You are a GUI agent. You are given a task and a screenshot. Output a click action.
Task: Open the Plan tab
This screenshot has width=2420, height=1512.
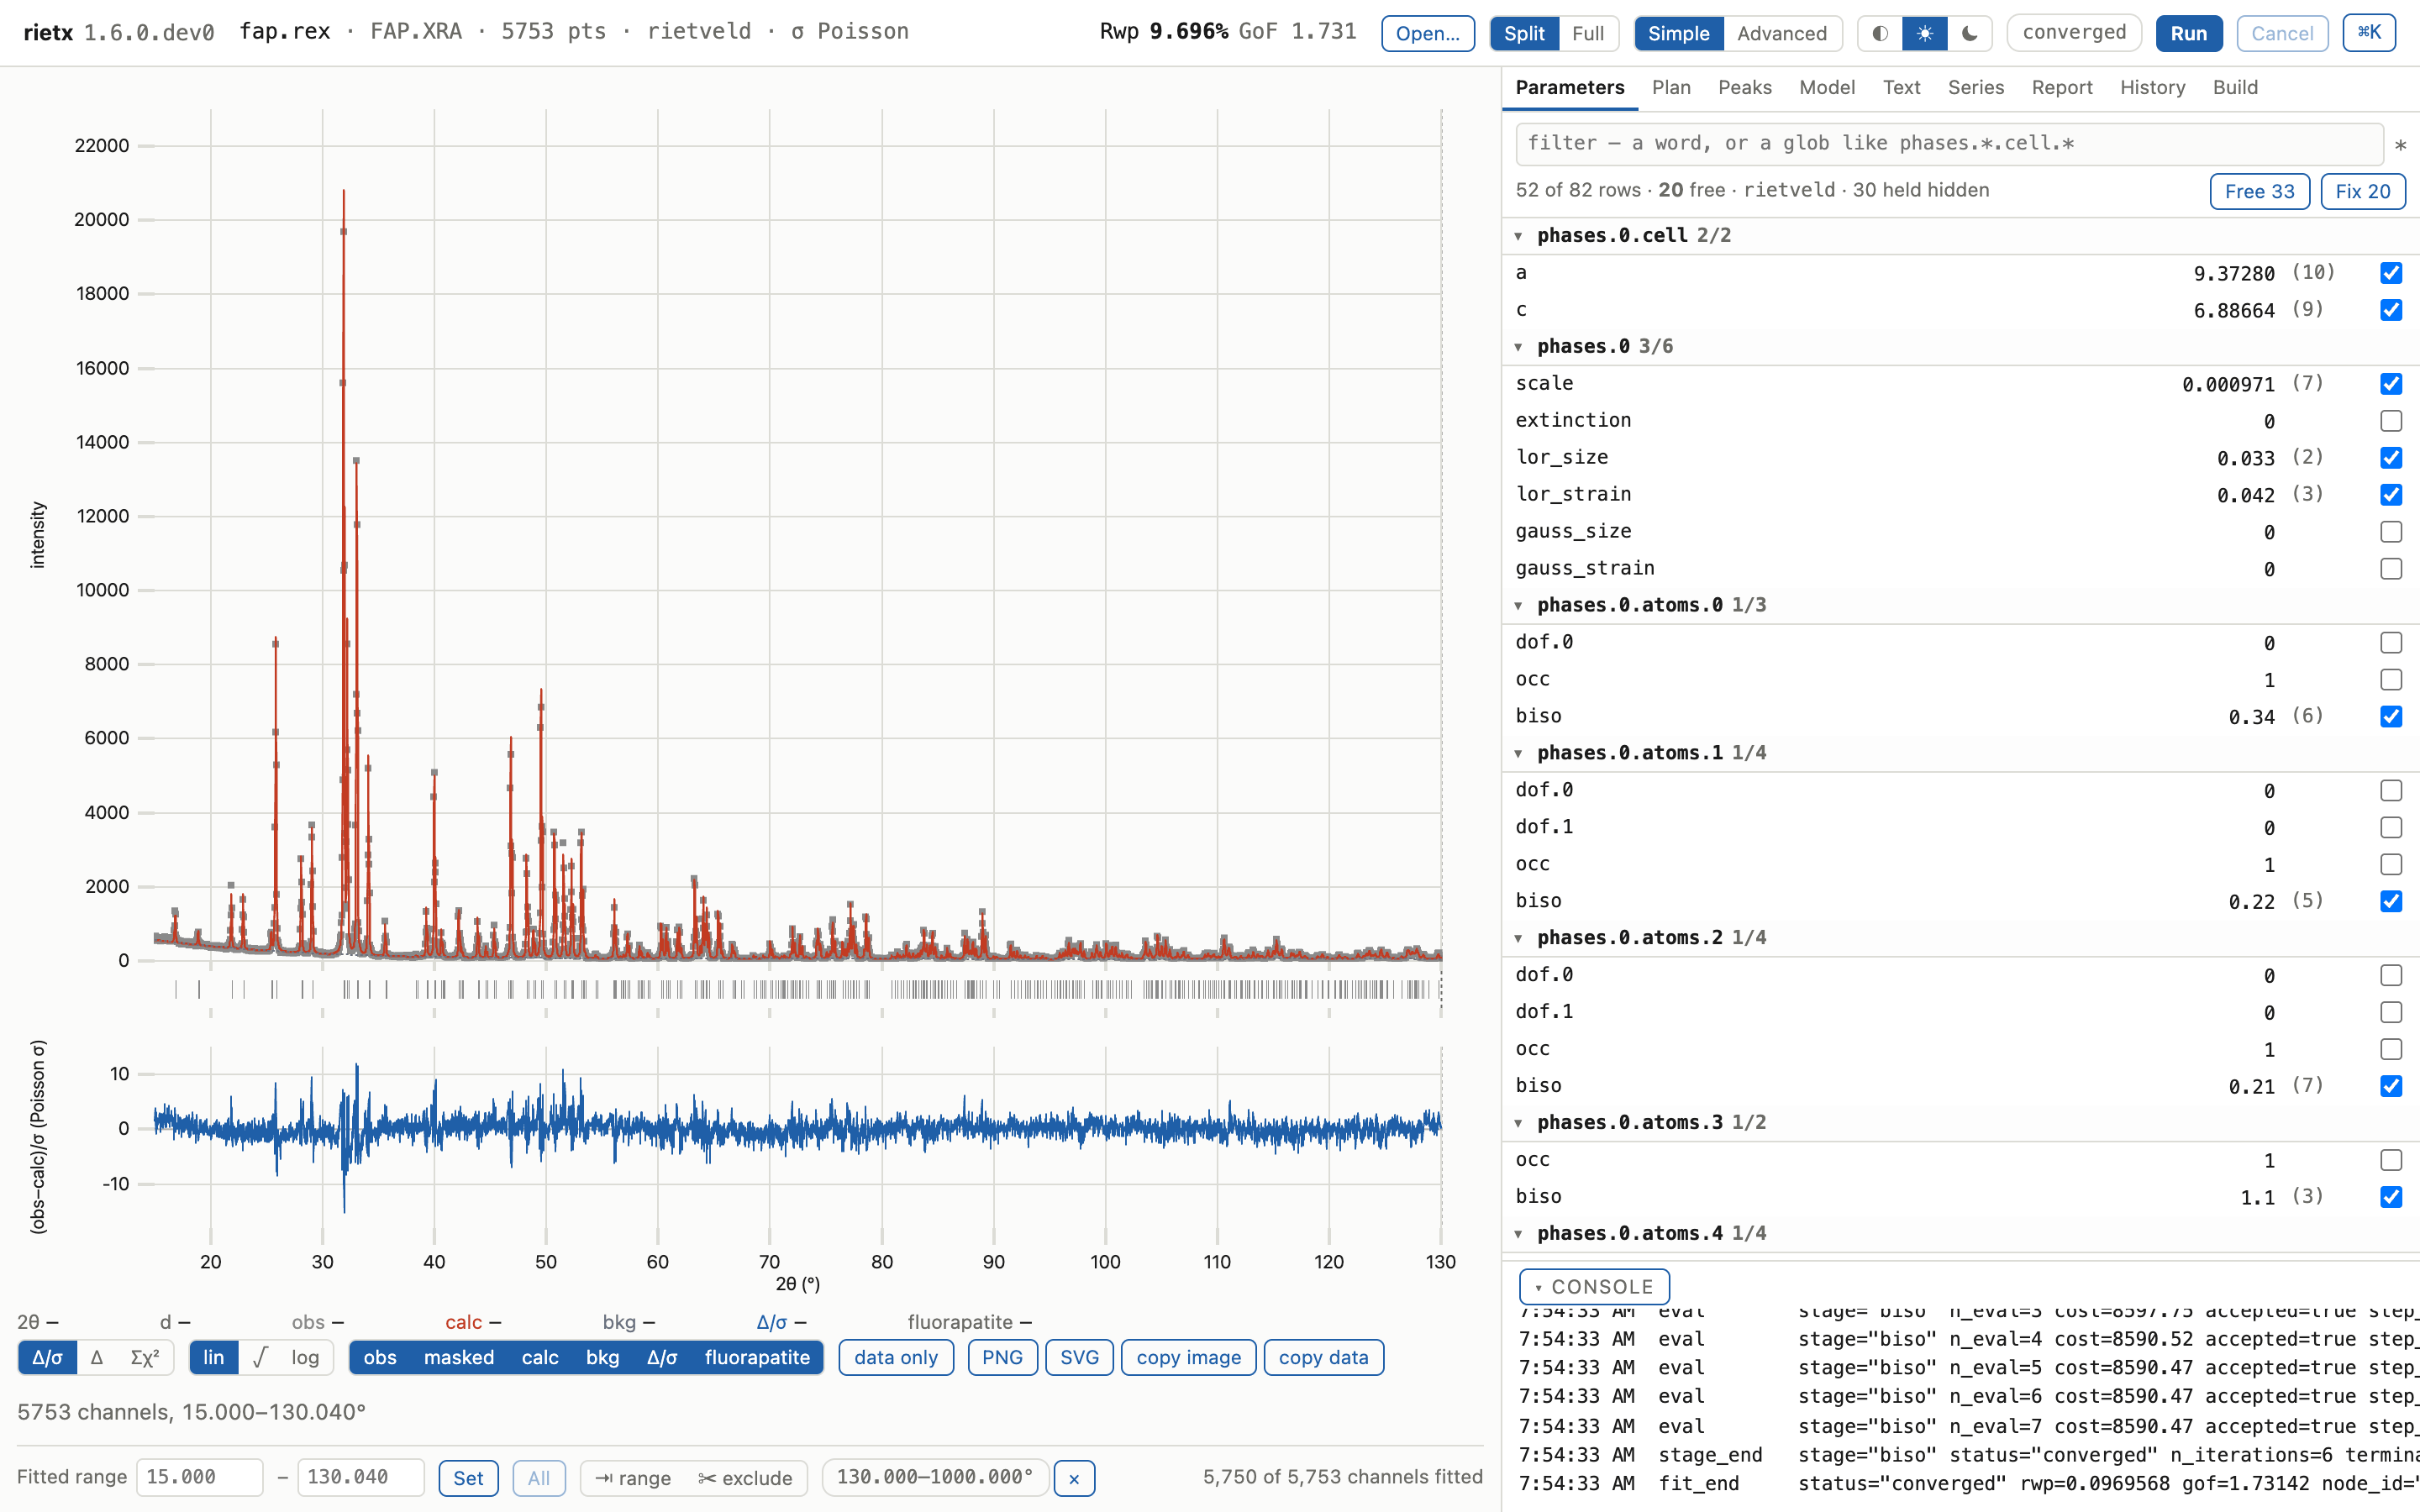click(1671, 87)
